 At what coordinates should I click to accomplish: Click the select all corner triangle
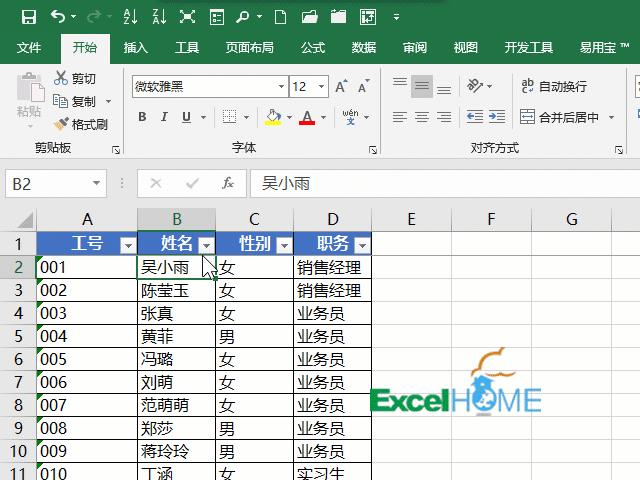coord(25,220)
